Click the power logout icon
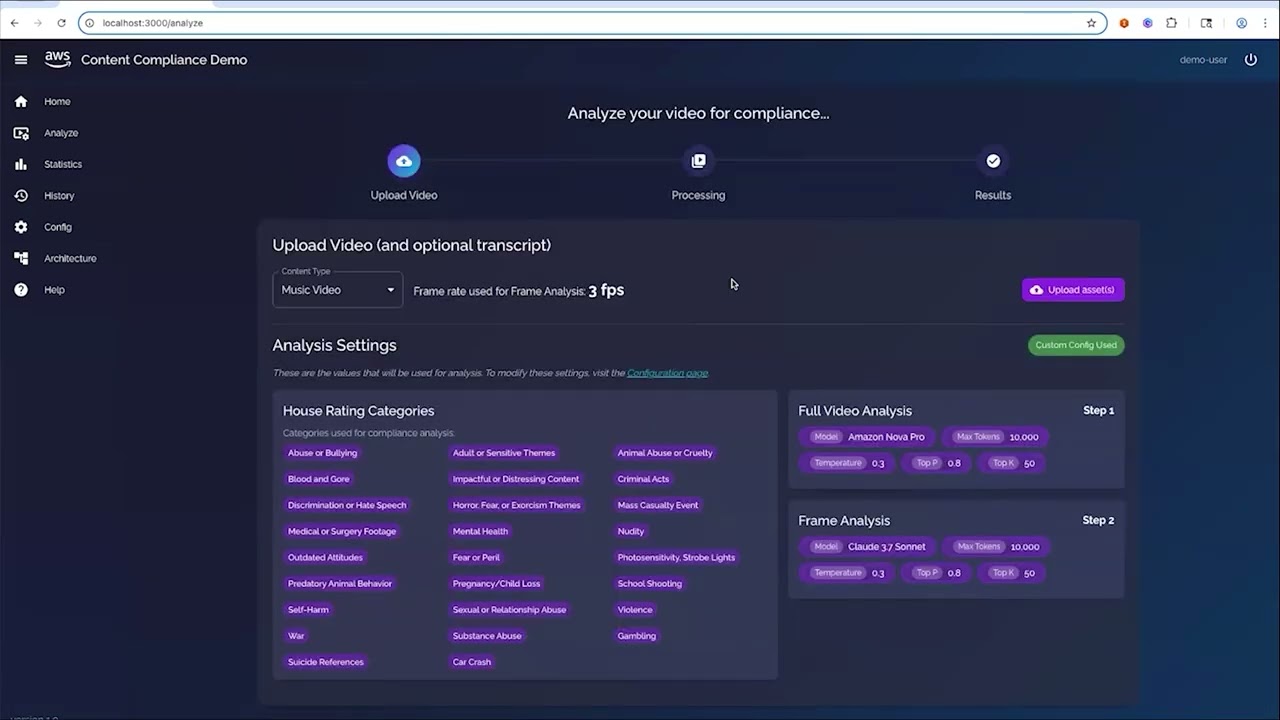Screen dimensions: 1280x720 pos(1250,60)
